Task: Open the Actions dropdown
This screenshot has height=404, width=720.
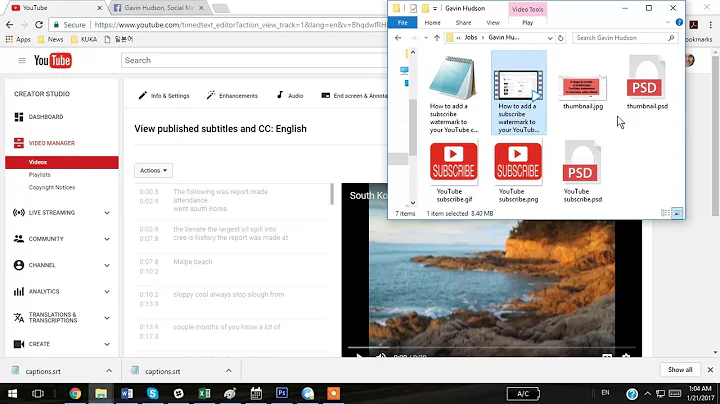Action: click(x=153, y=170)
